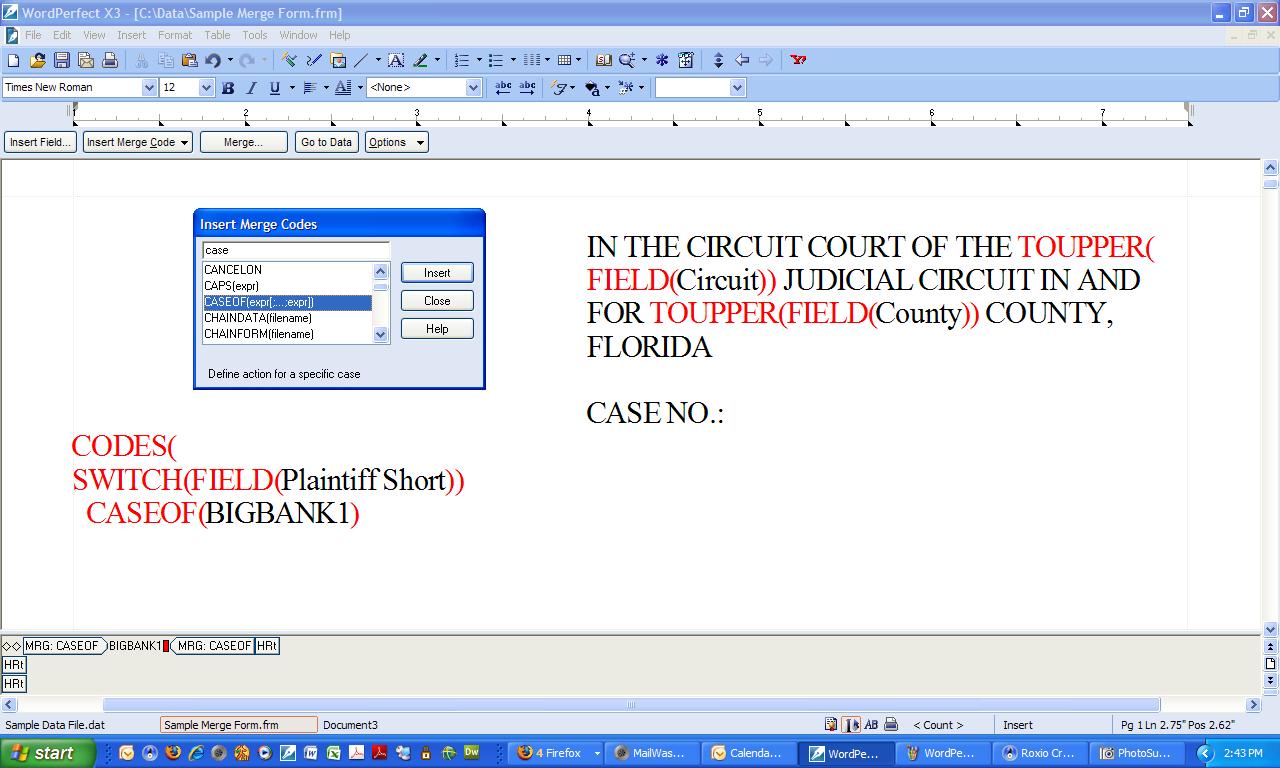
Task: Open the <None> style dropdown
Action: [473, 88]
